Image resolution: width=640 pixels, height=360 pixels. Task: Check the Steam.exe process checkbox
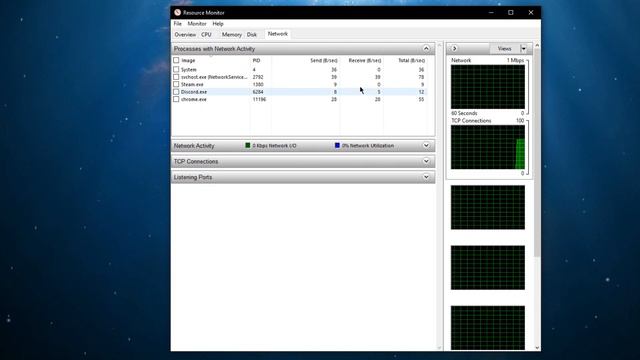[x=176, y=84]
